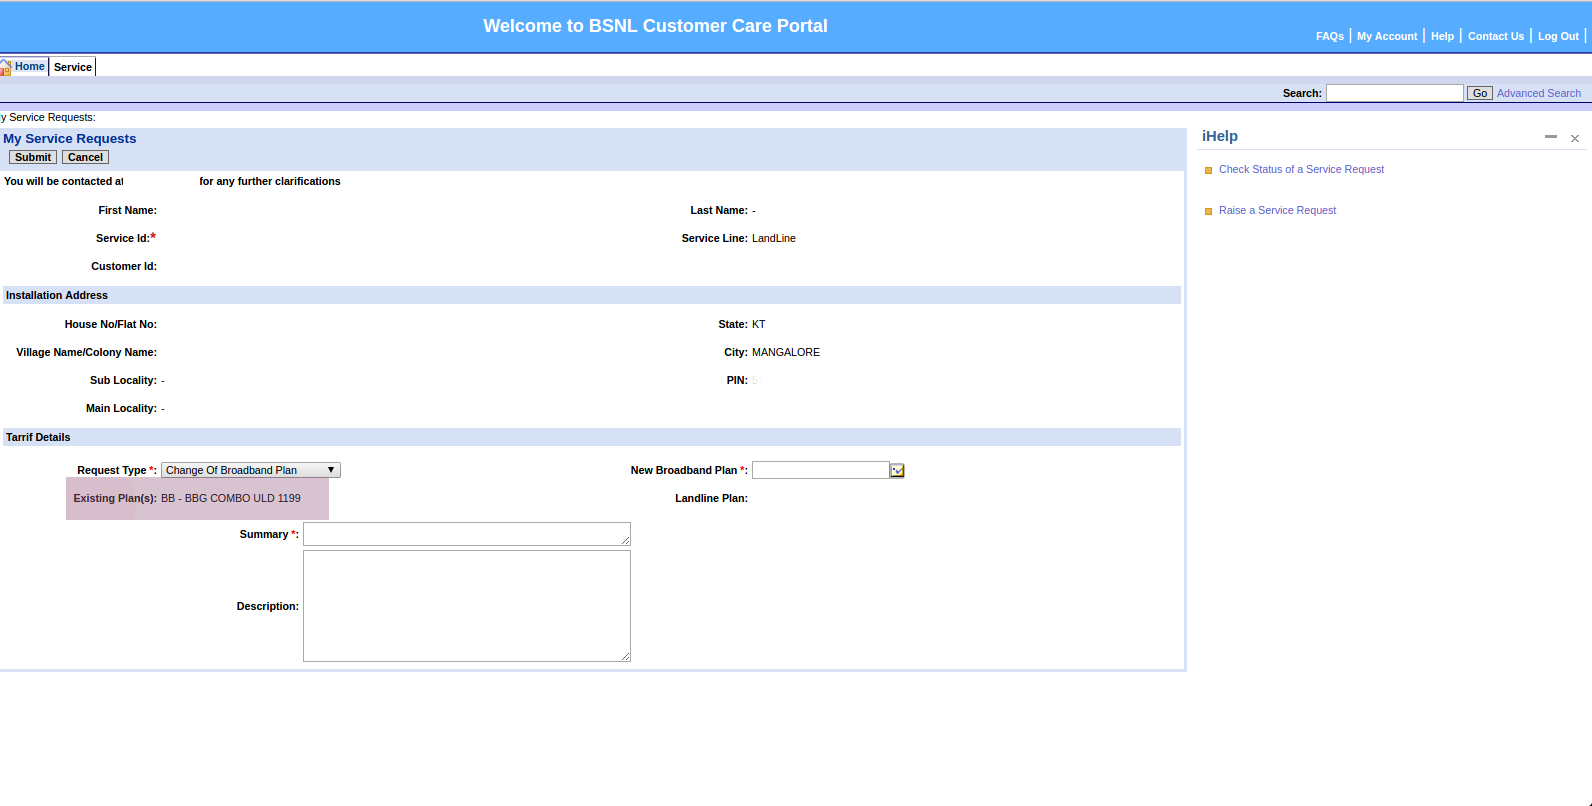Screen dimensions: 1592x806
Task: Close the iHelp panel
Action: click(x=1574, y=139)
